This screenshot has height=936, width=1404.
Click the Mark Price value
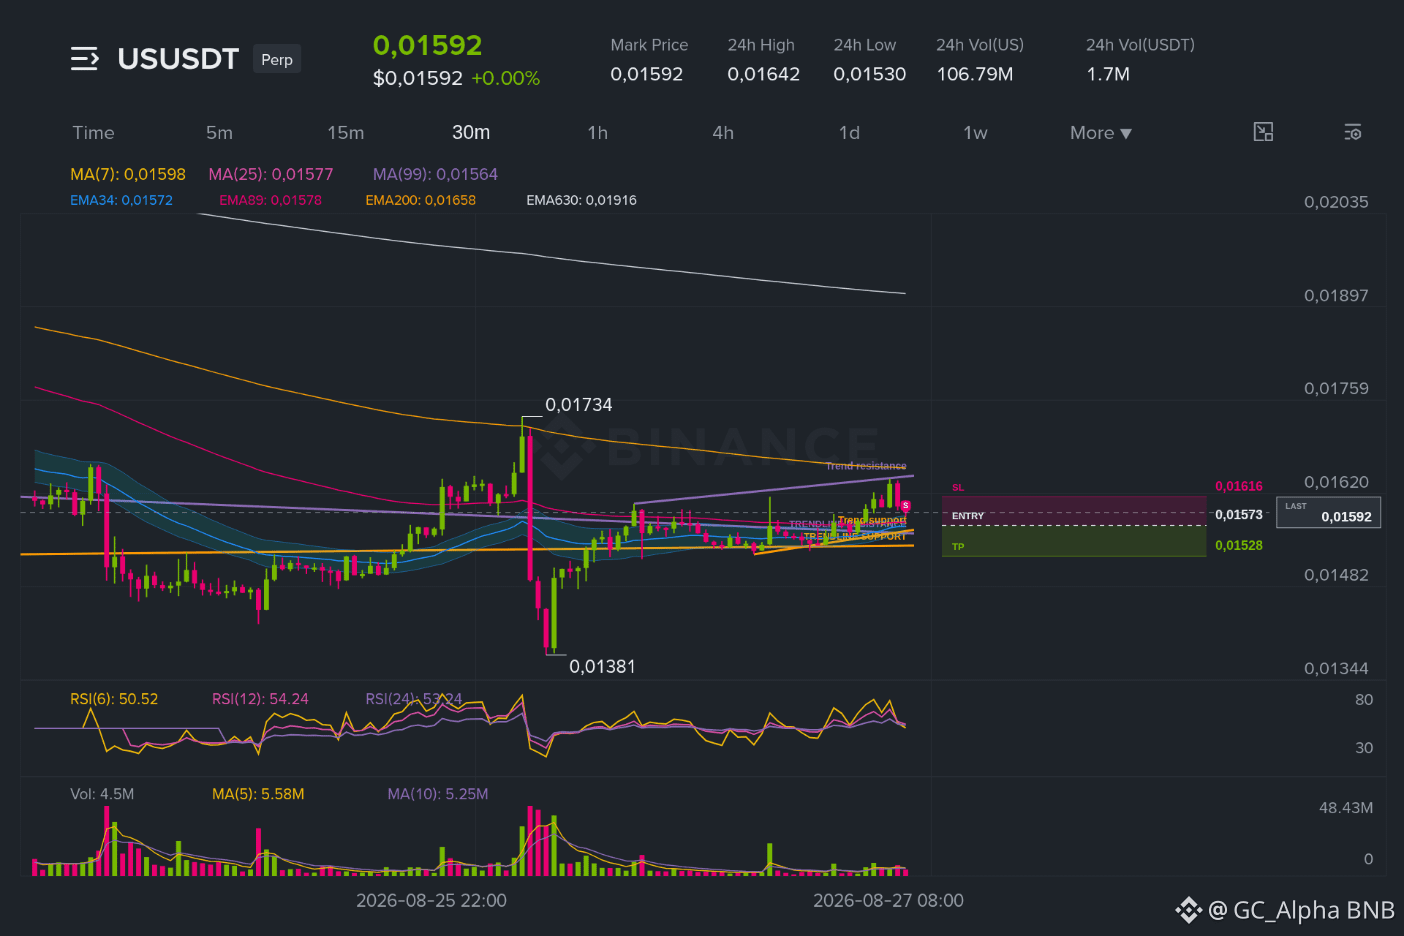647,74
